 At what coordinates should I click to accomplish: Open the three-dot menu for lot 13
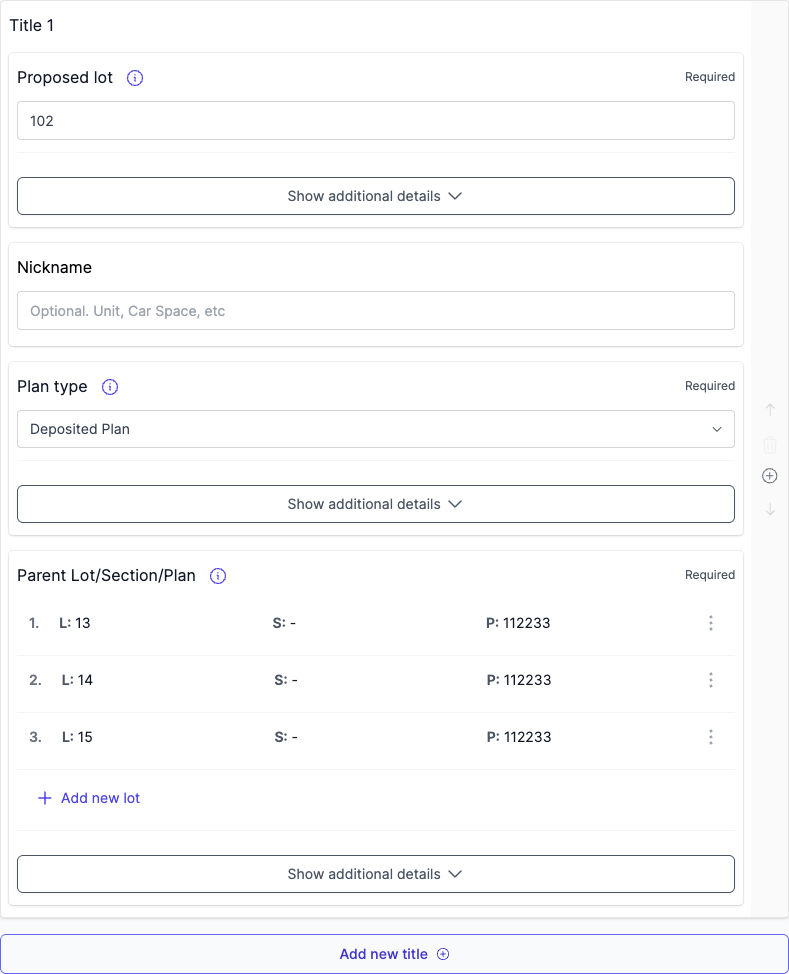[x=710, y=623]
